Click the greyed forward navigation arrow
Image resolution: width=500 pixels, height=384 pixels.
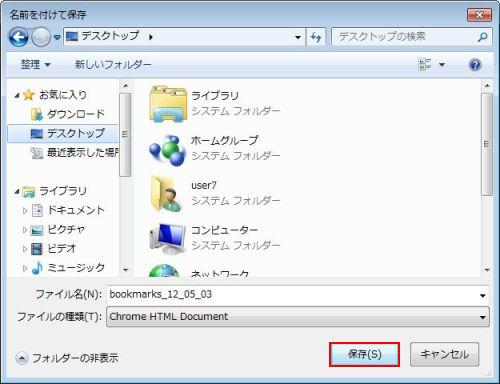(x=41, y=37)
